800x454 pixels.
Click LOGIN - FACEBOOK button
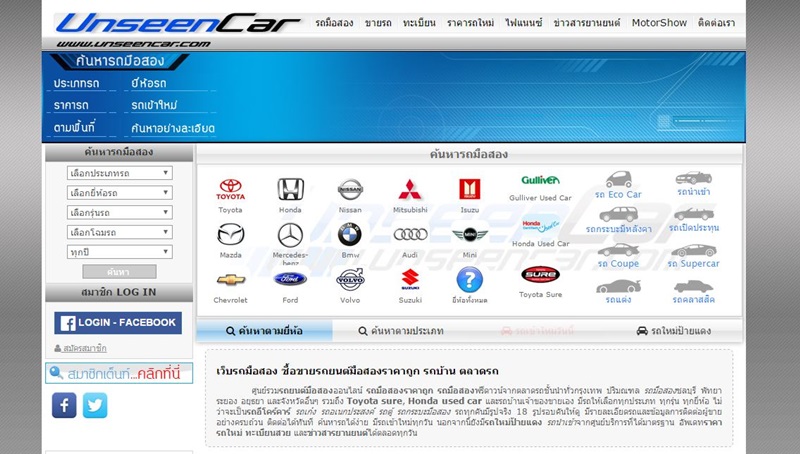coord(118,323)
